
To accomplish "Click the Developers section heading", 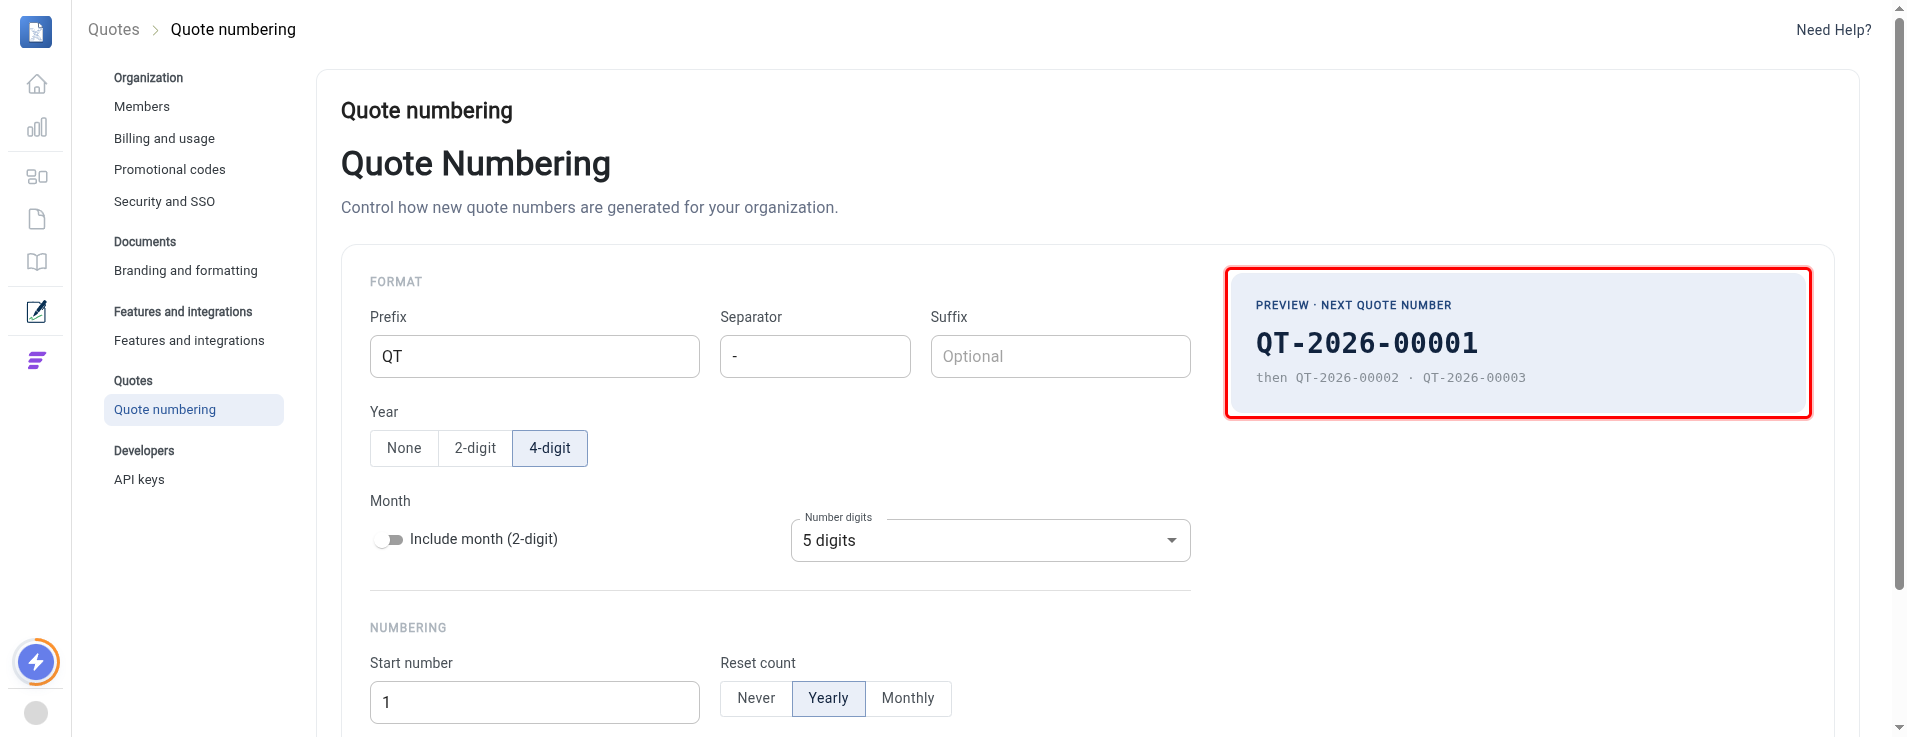I will coord(144,451).
